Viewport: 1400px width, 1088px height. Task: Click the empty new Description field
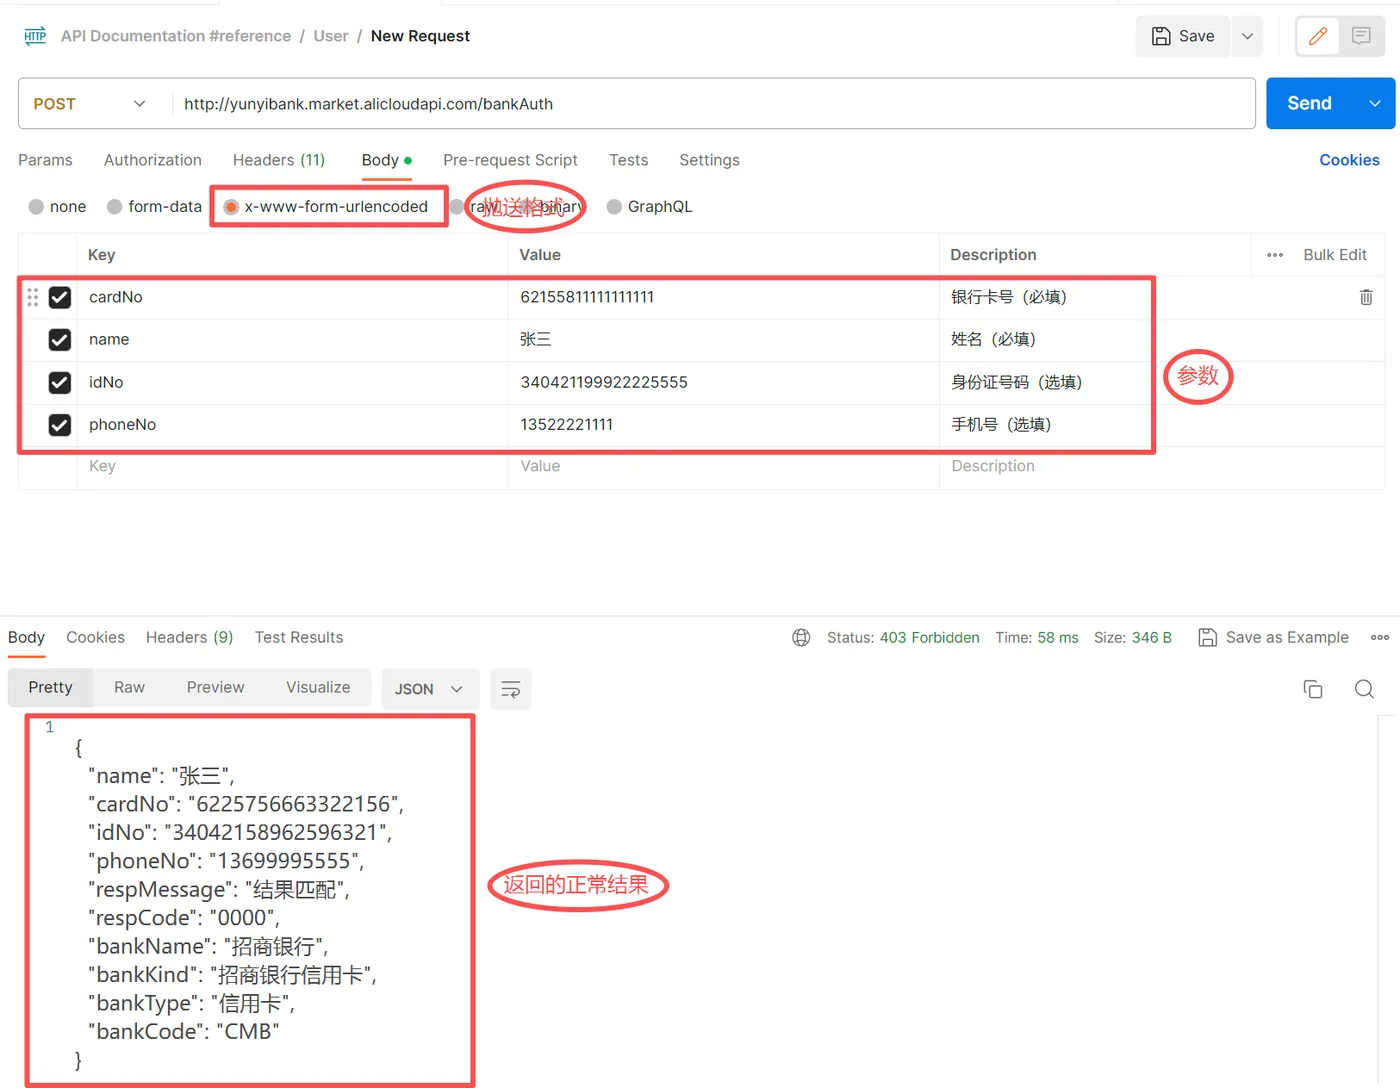coord(1161,466)
